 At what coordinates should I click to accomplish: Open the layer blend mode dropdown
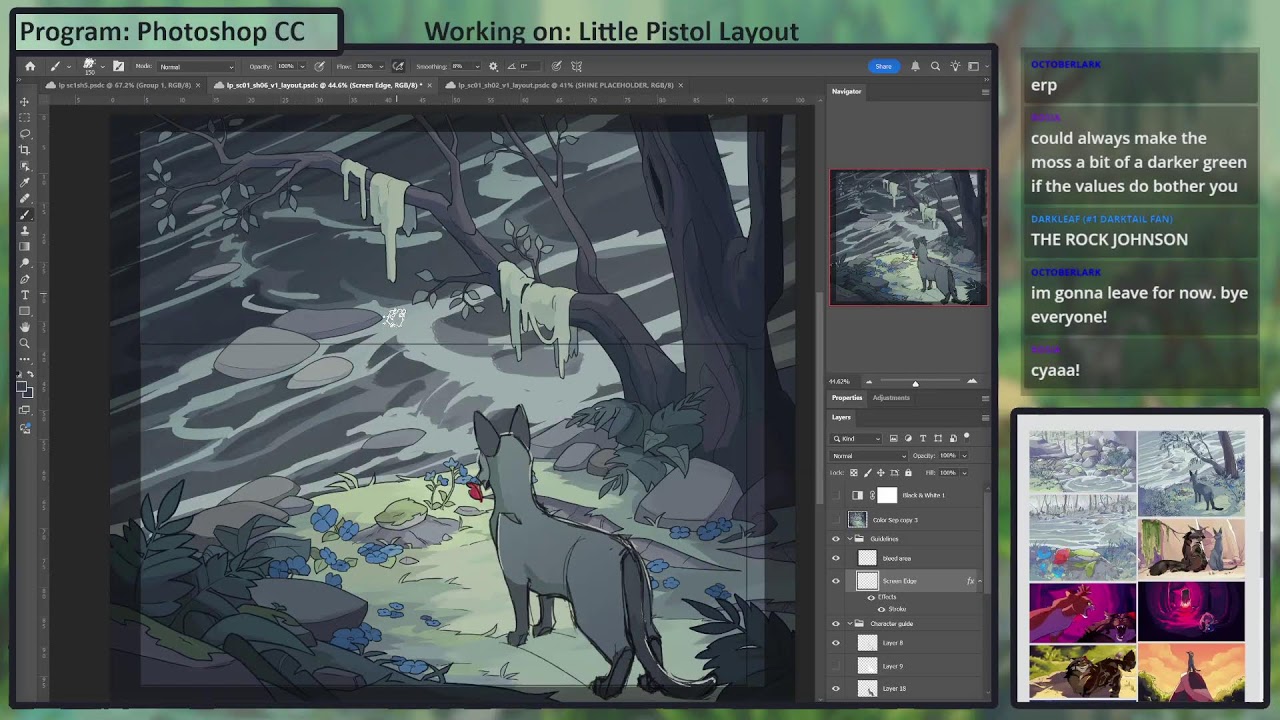pyautogui.click(x=869, y=456)
